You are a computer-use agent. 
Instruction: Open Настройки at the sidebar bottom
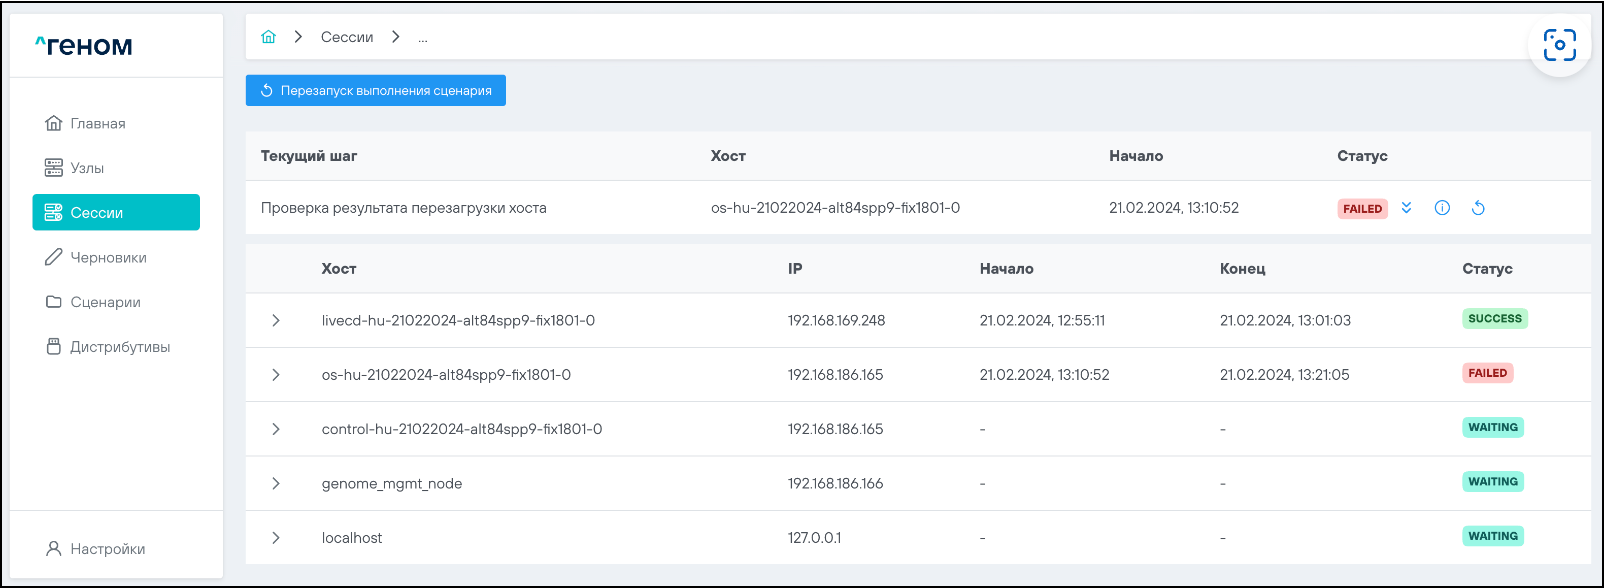point(107,549)
